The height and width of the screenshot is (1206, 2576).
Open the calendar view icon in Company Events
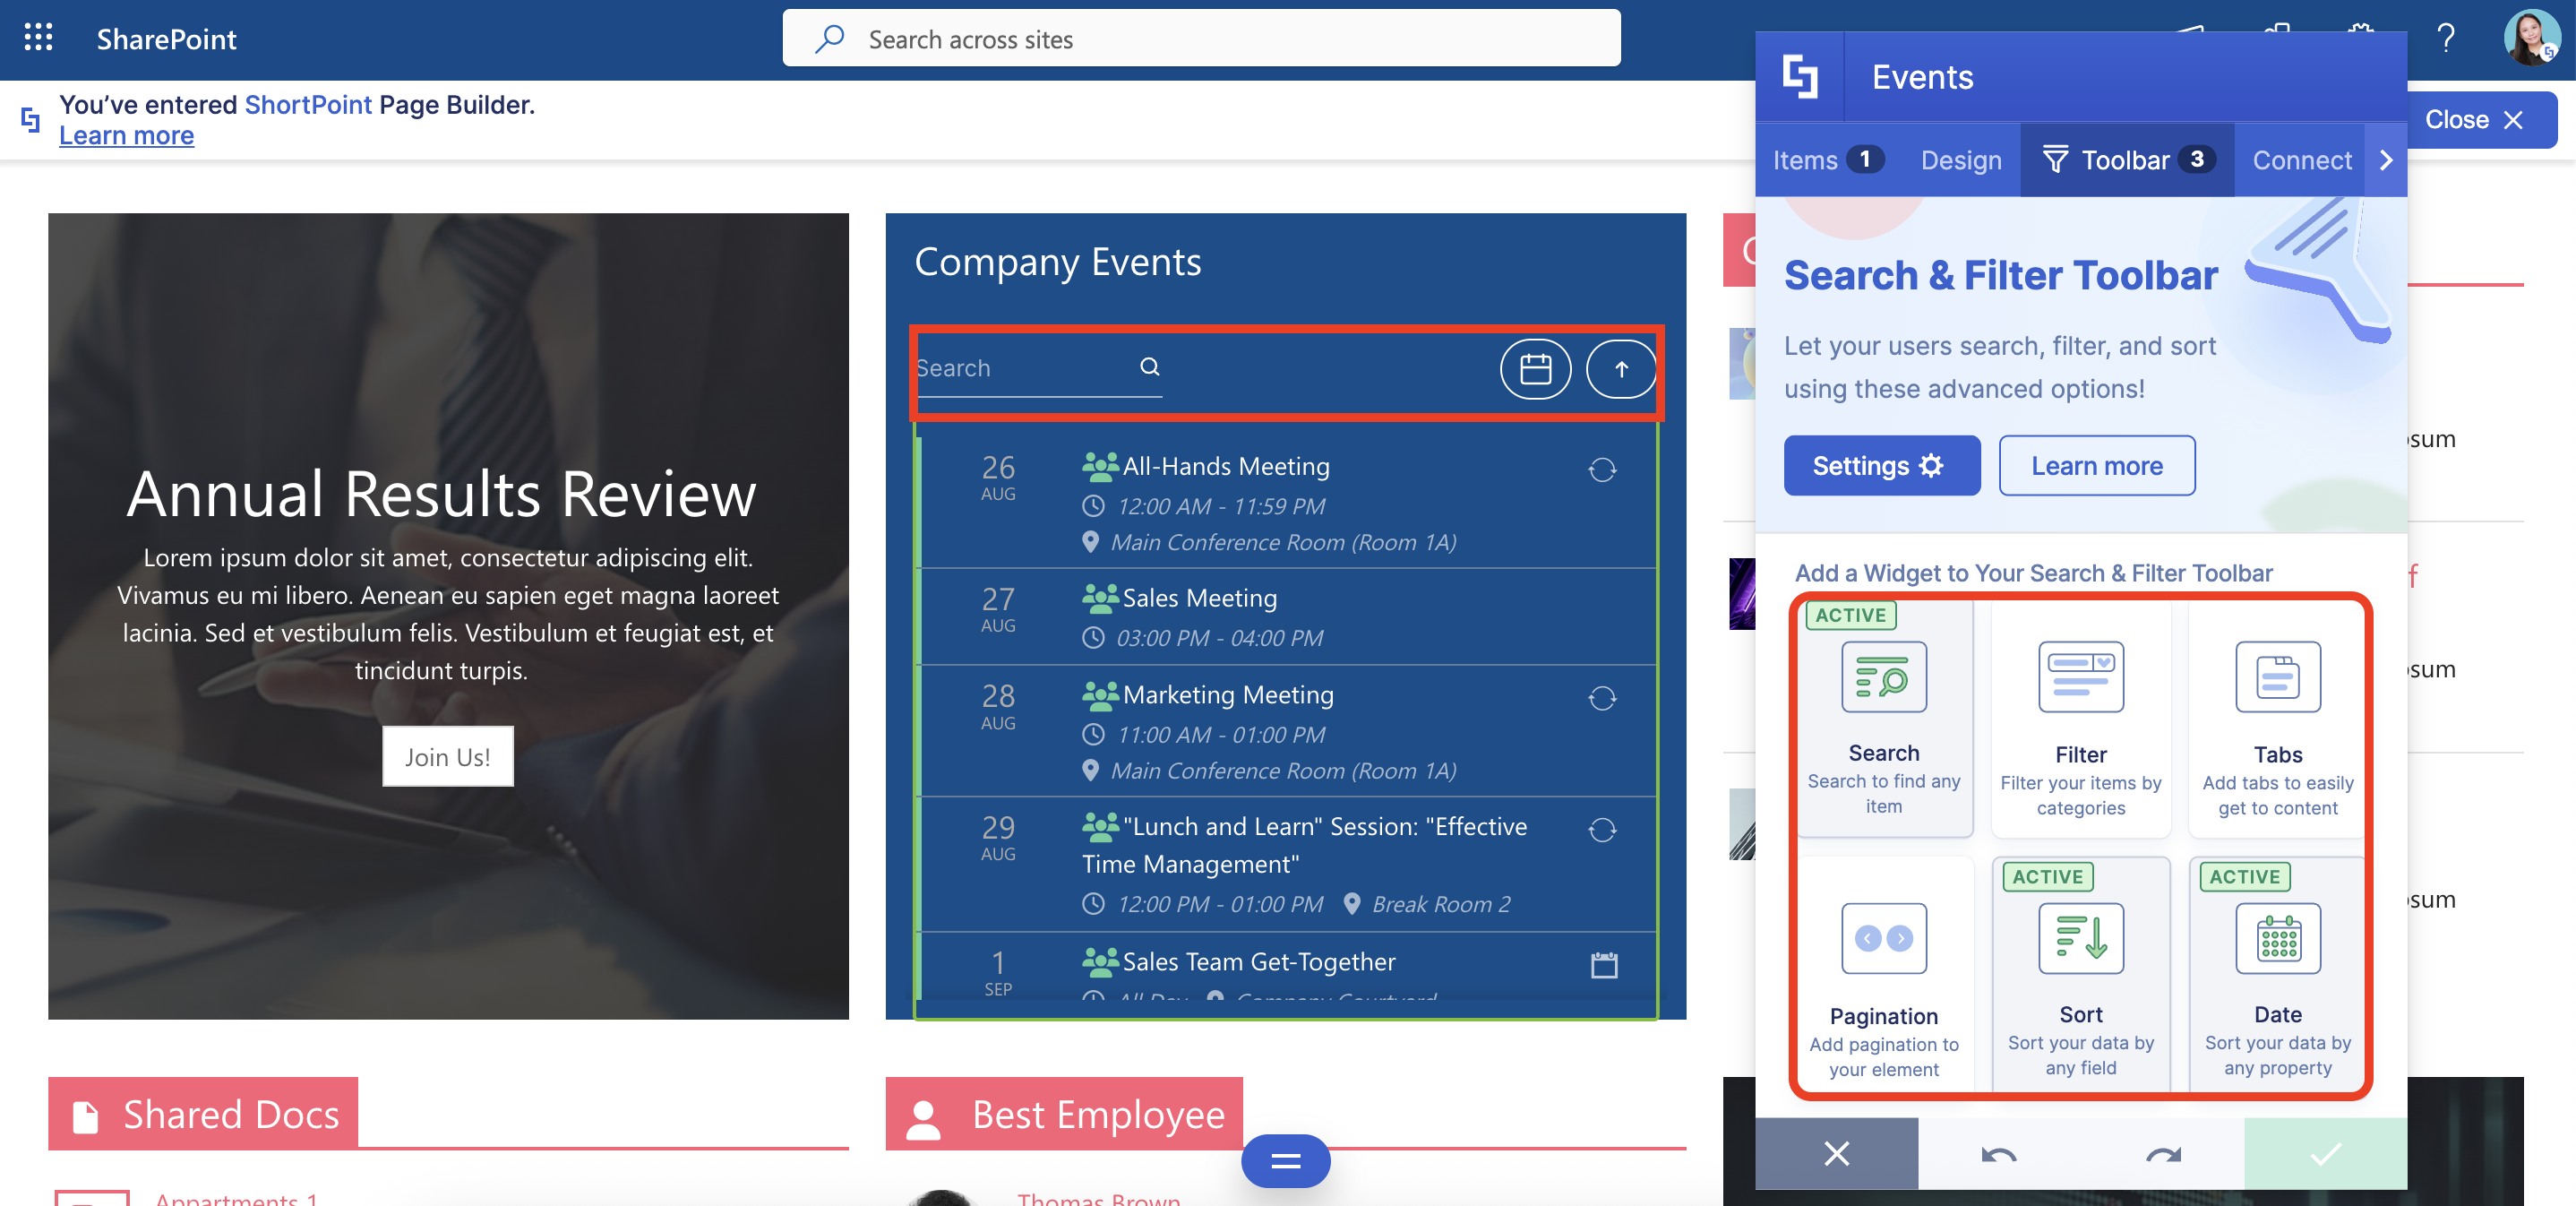pyautogui.click(x=1536, y=368)
